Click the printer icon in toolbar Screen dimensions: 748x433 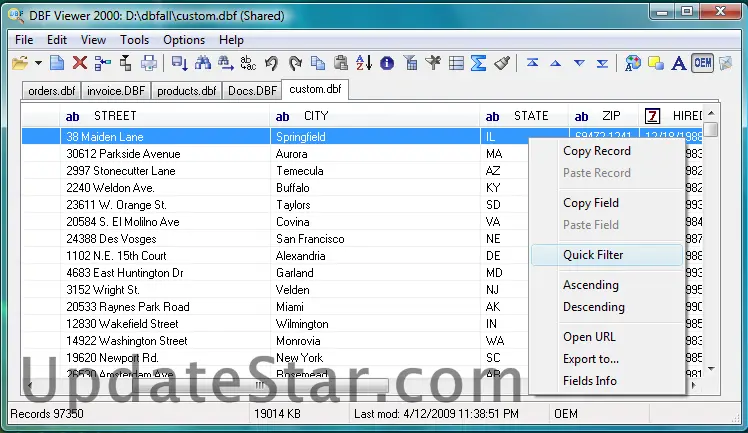tap(149, 63)
